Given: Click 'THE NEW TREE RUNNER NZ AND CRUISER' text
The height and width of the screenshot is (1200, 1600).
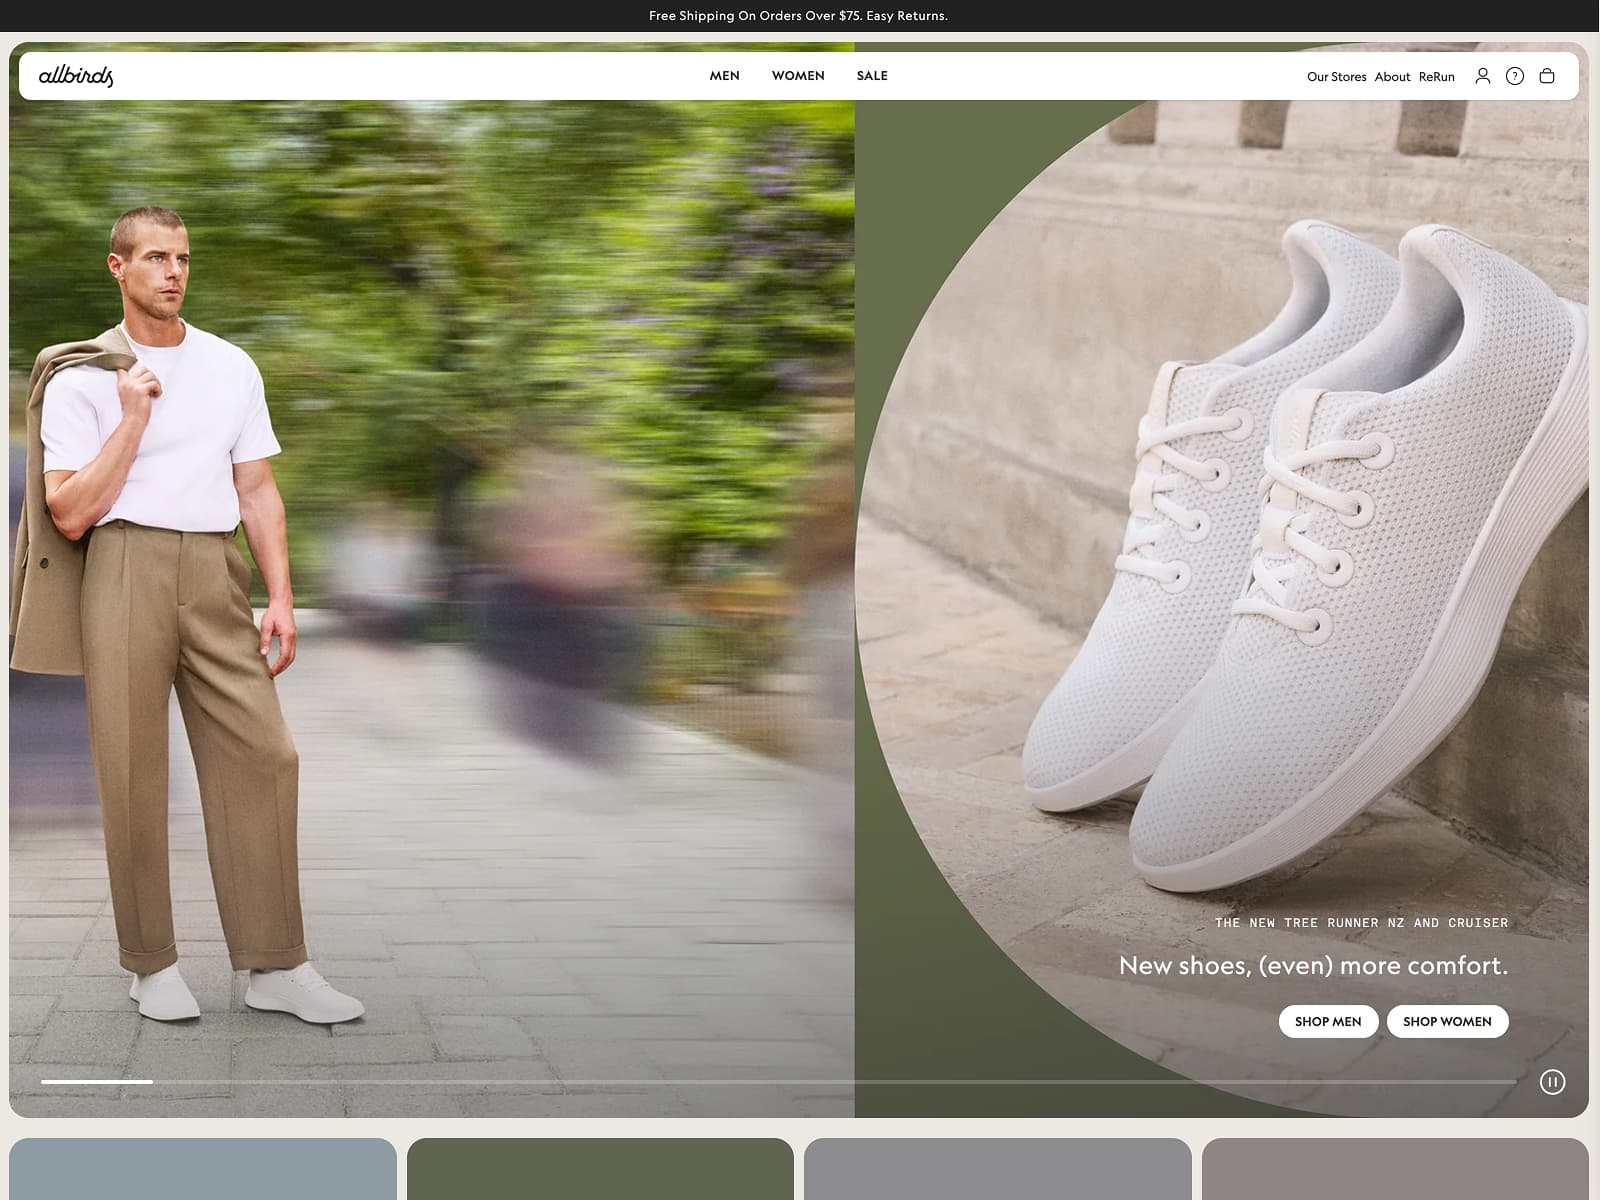Looking at the screenshot, I should point(1361,923).
